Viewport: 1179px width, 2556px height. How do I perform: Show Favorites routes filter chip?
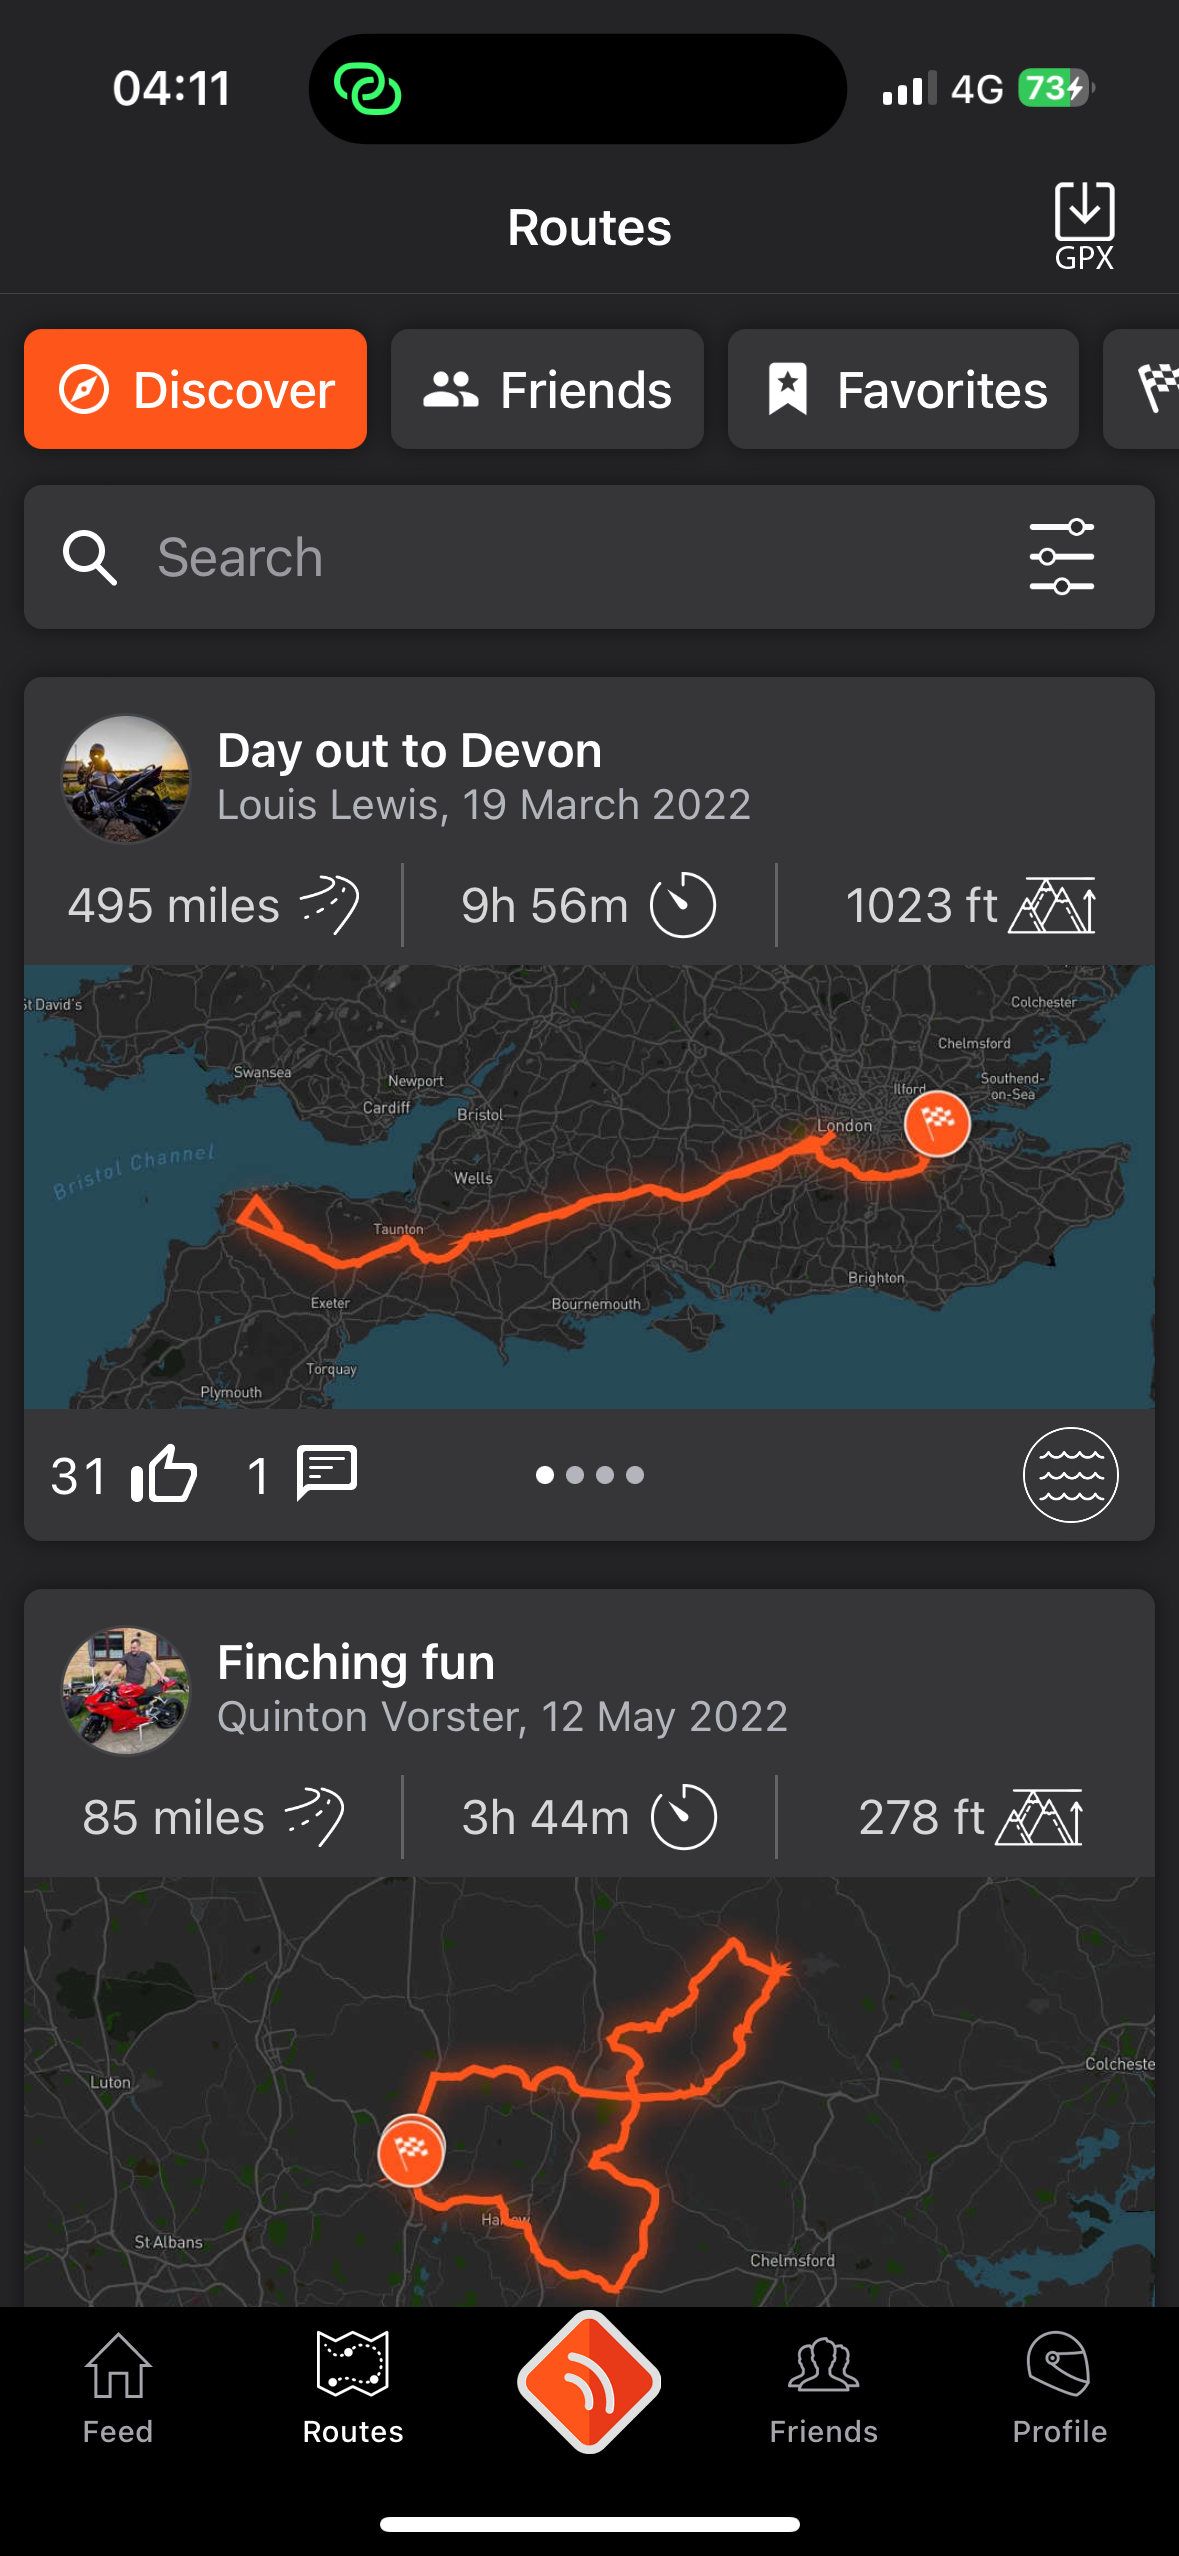tap(903, 389)
